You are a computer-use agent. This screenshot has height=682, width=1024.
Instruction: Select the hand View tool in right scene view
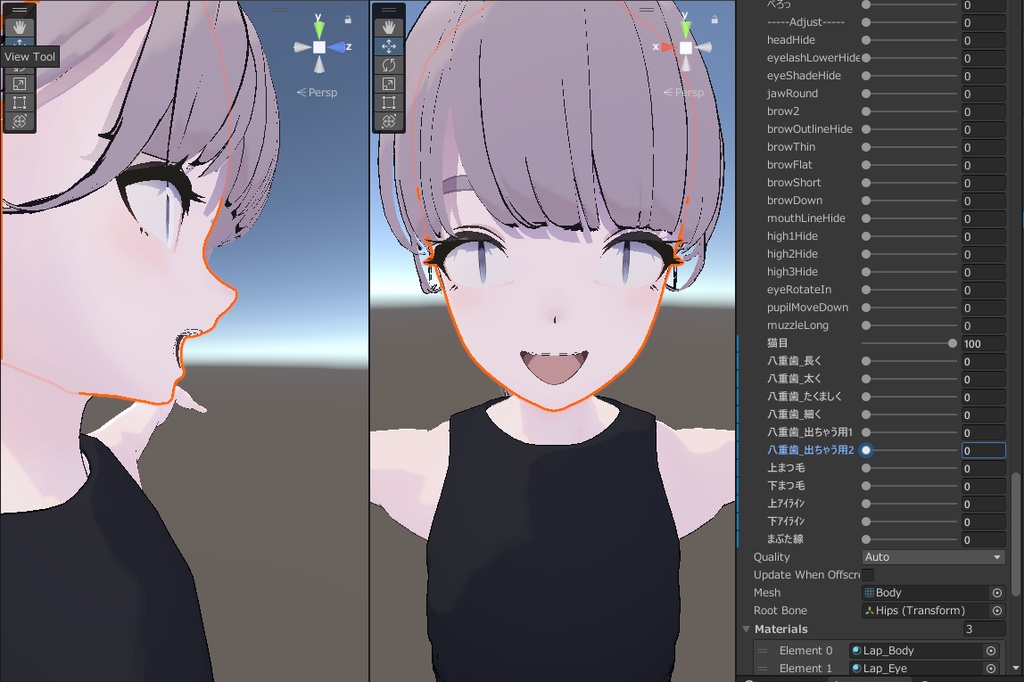389,27
